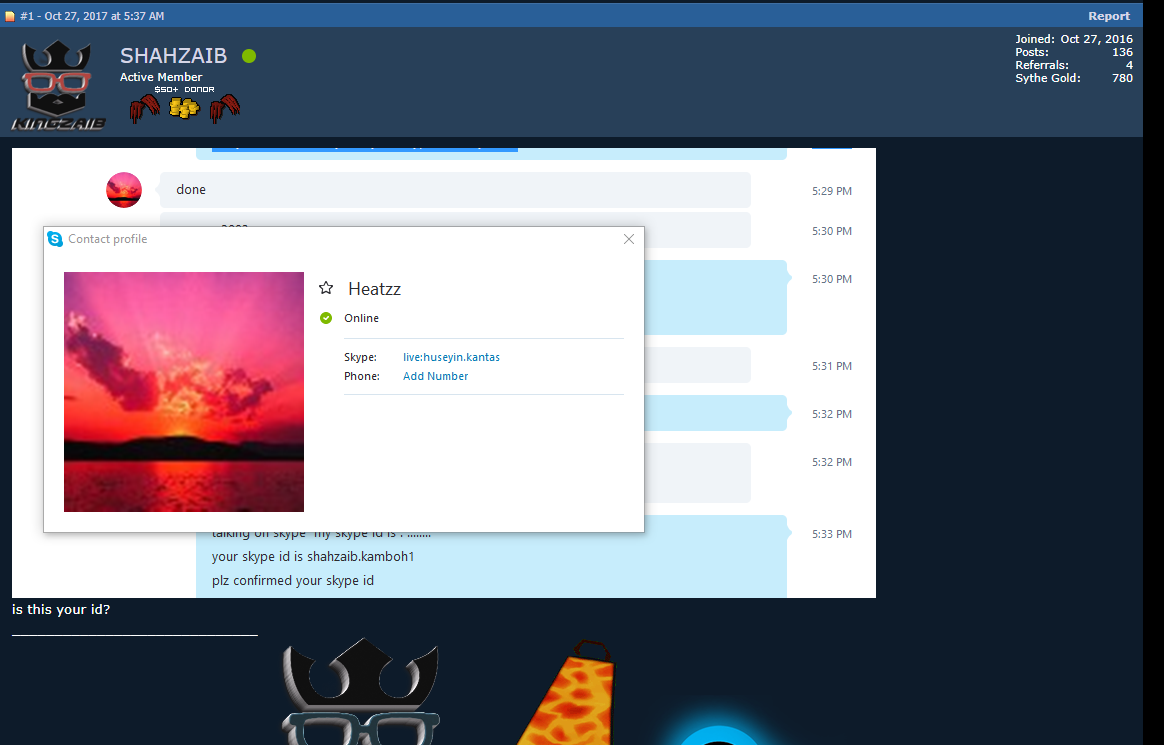The image size is (1164, 745).
Task: Click the green Online status icon
Action: 326,318
